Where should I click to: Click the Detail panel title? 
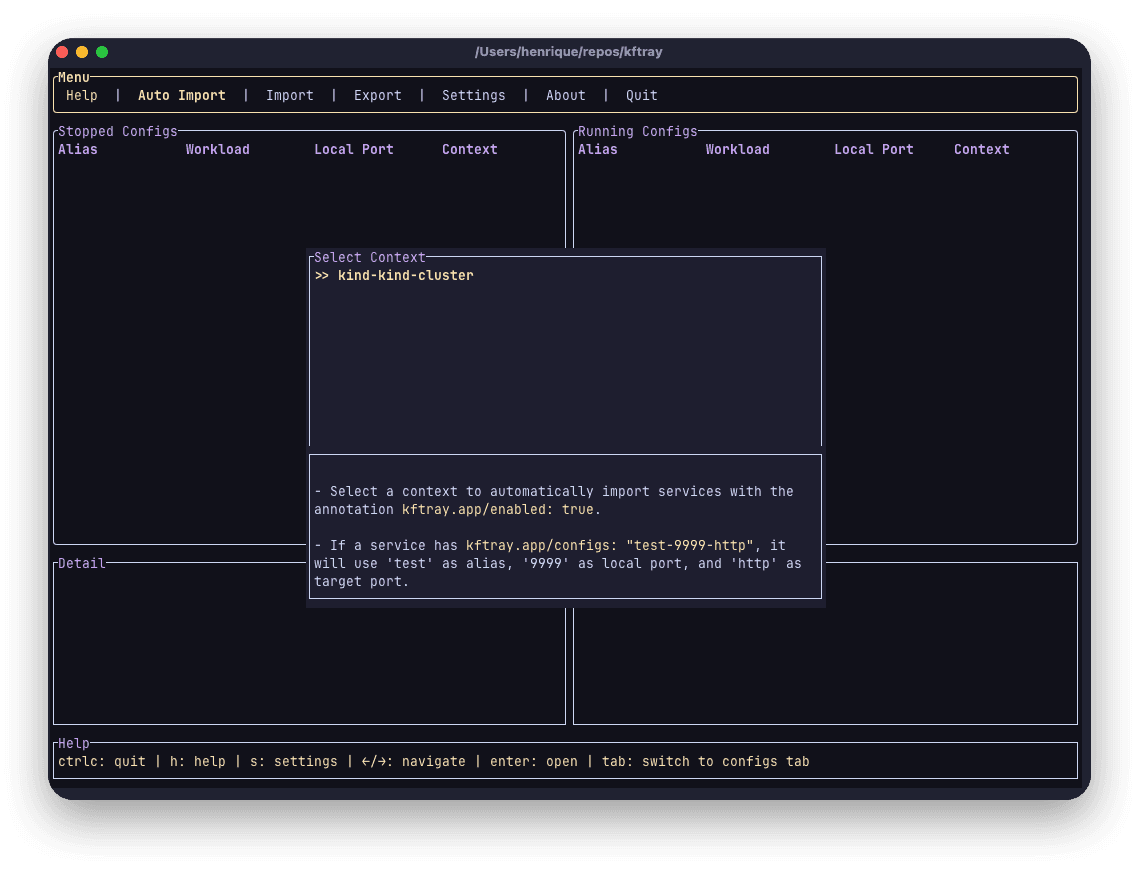click(81, 564)
